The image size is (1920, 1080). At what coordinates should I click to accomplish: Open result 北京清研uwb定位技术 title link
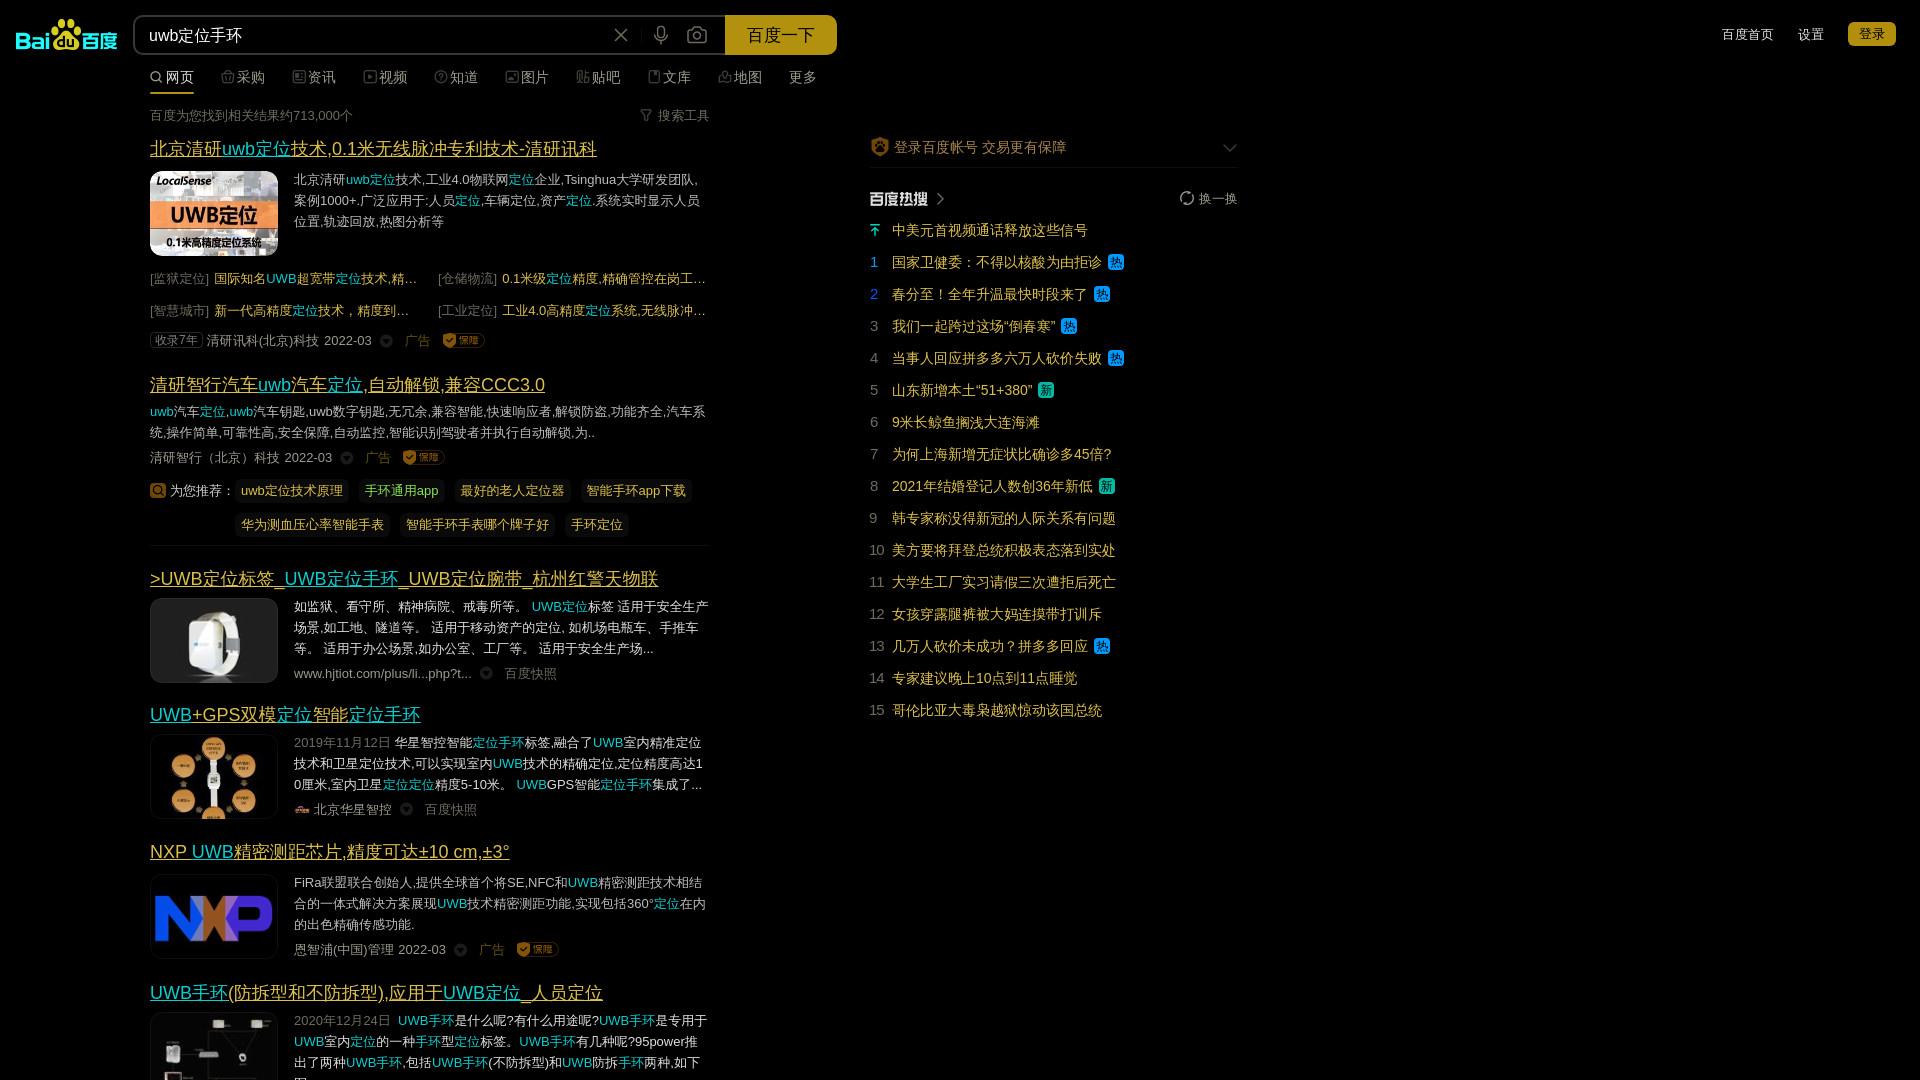[373, 149]
